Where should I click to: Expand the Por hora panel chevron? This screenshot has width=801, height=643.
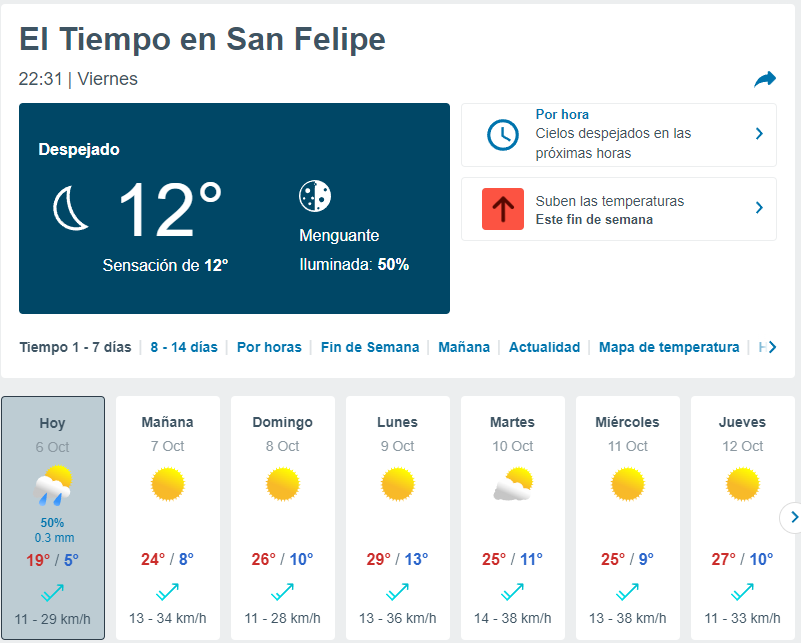[759, 134]
